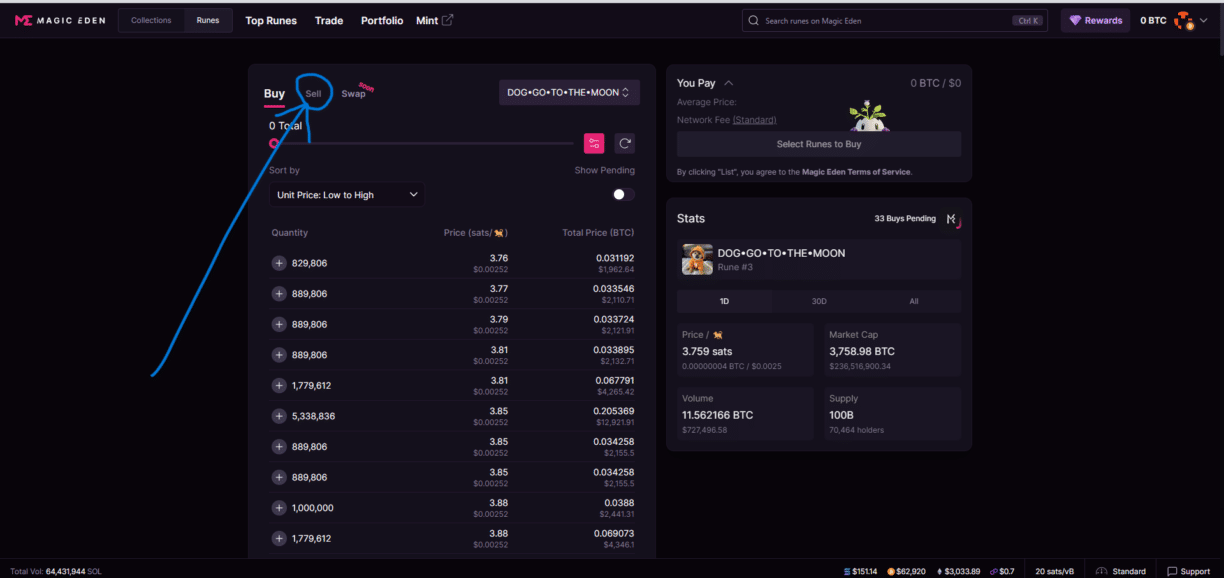
Task: Open the DOG•GO•TO•THE•MOON rune selector dropdown
Action: 569,91
